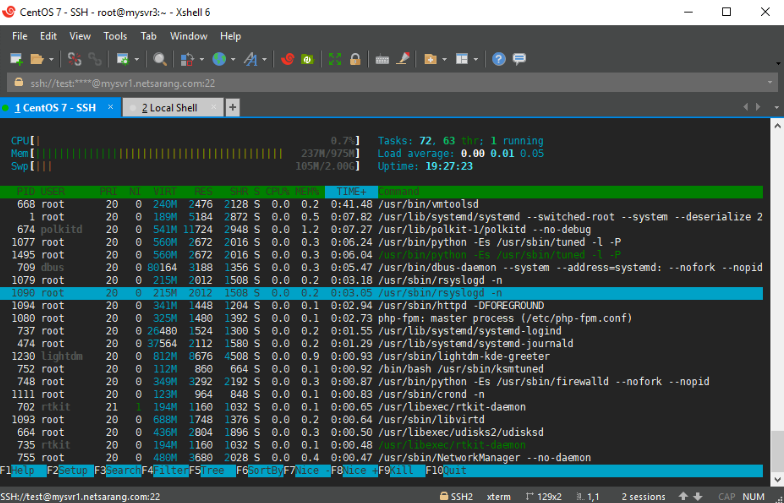
Task: Expand dropdown beside the layout icon
Action: click(x=476, y=60)
